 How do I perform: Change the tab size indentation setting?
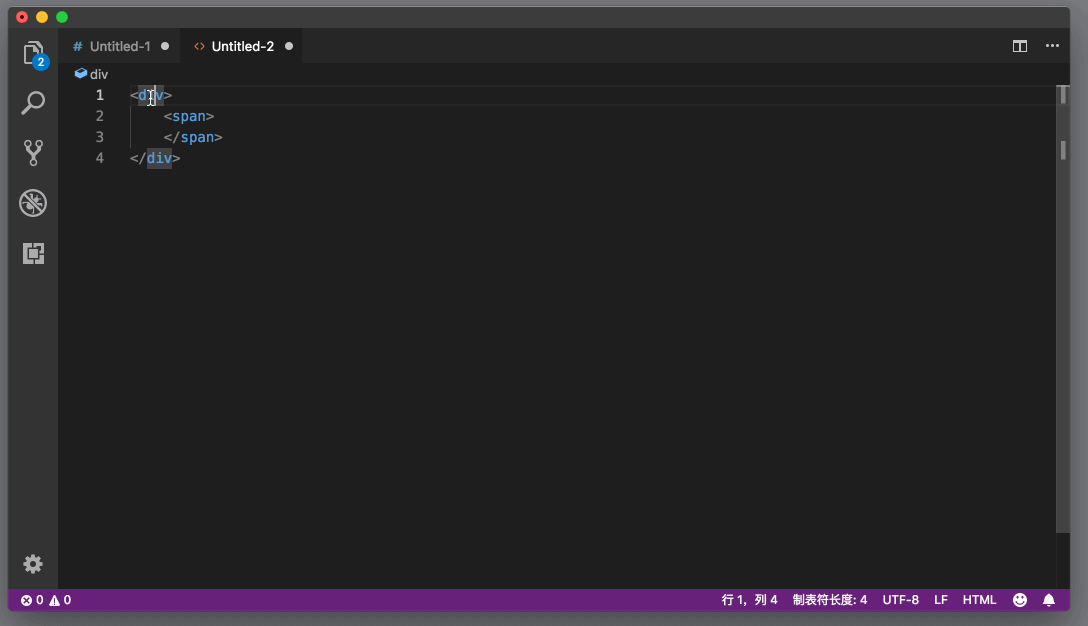tap(830, 600)
